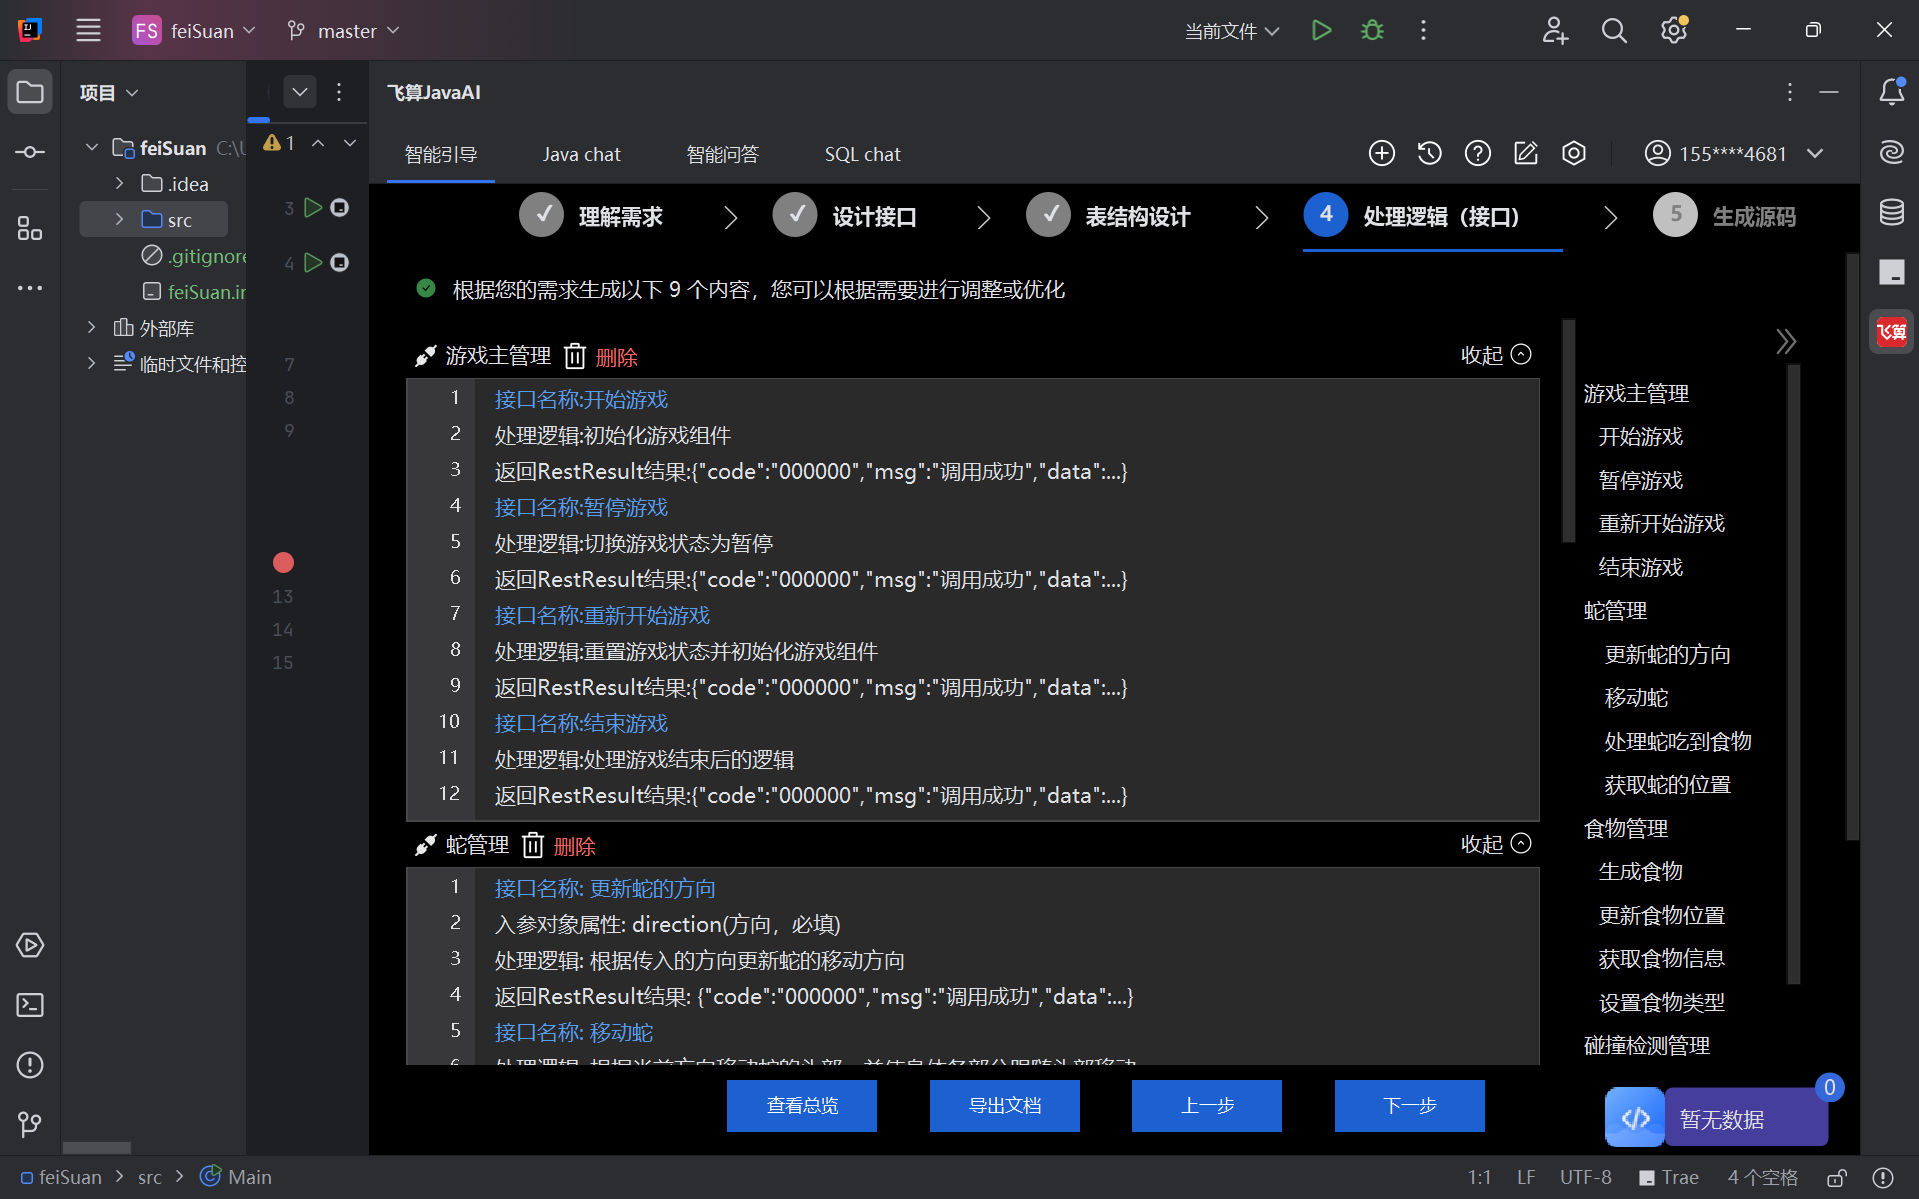Viewport: 1919px width, 1199px height.
Task: Click the help question mark icon
Action: click(1477, 153)
